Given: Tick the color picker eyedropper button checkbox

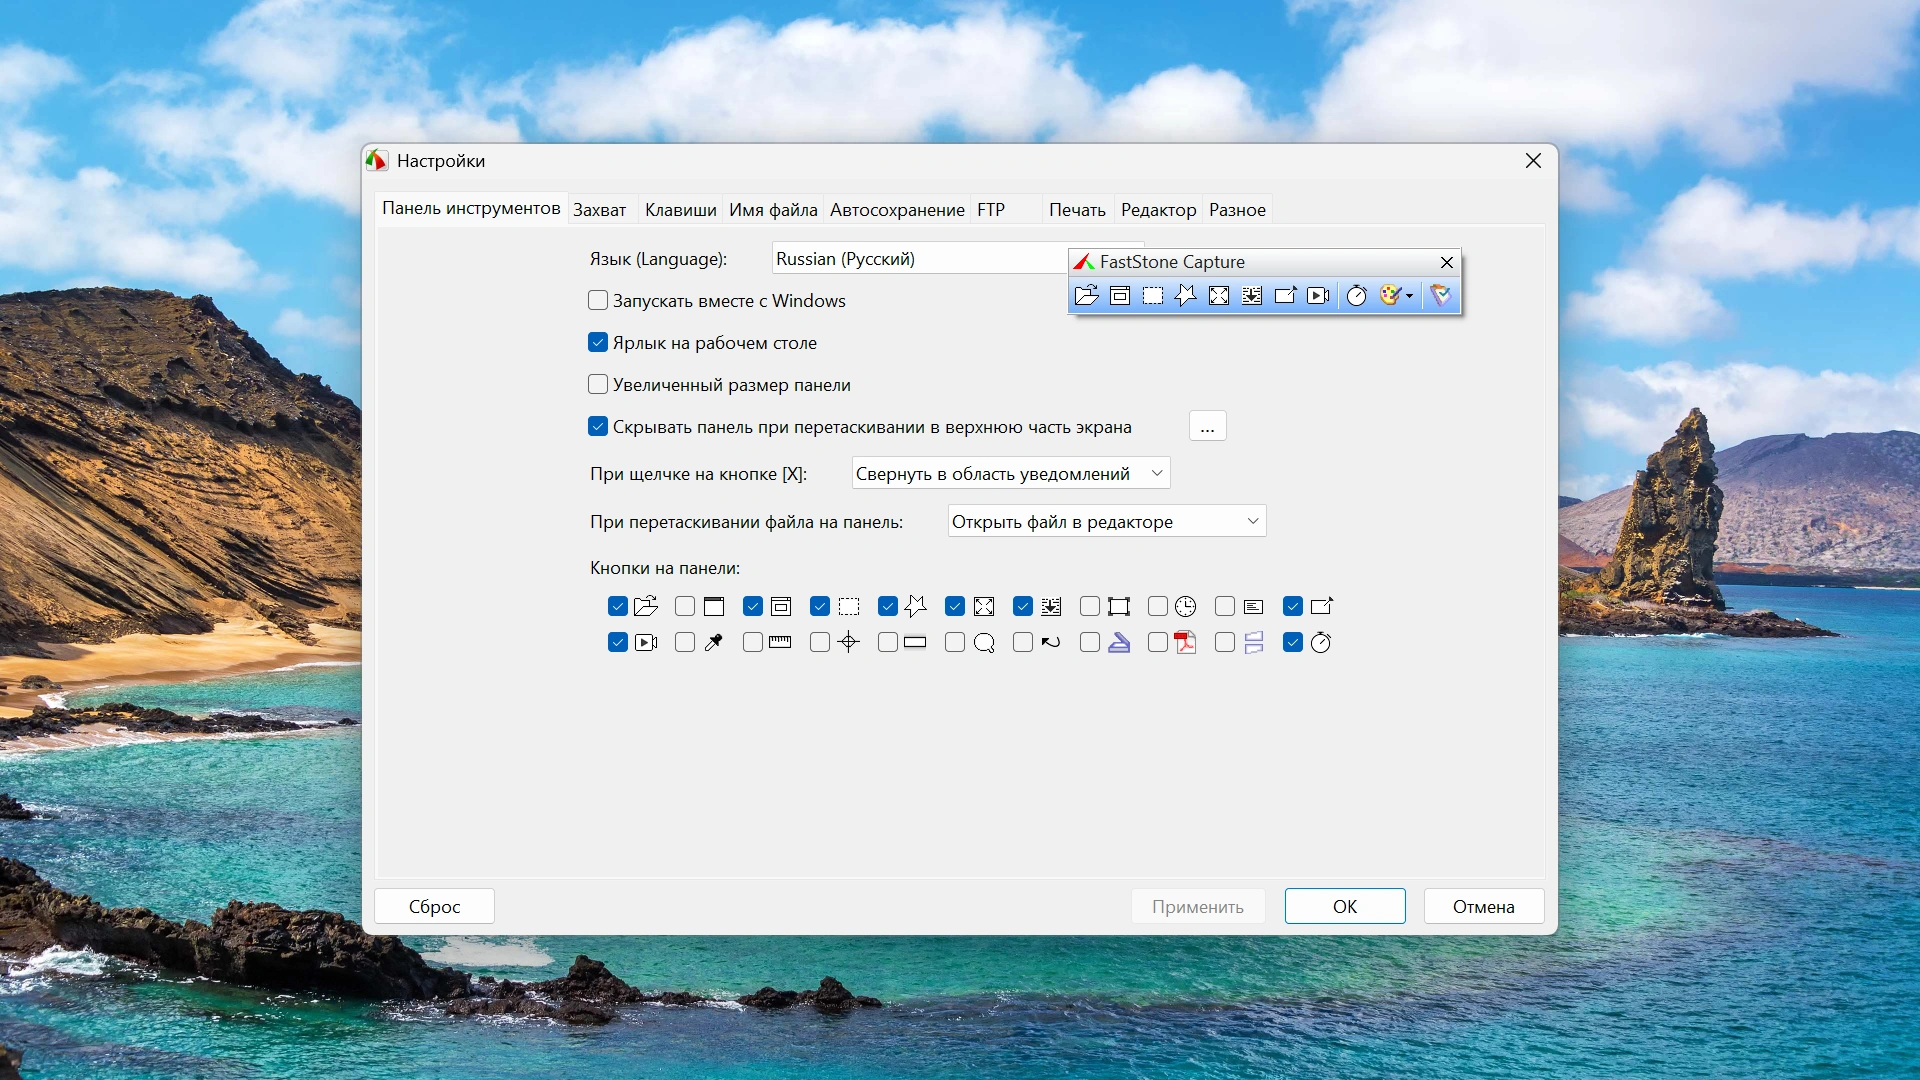Looking at the screenshot, I should click(x=685, y=643).
